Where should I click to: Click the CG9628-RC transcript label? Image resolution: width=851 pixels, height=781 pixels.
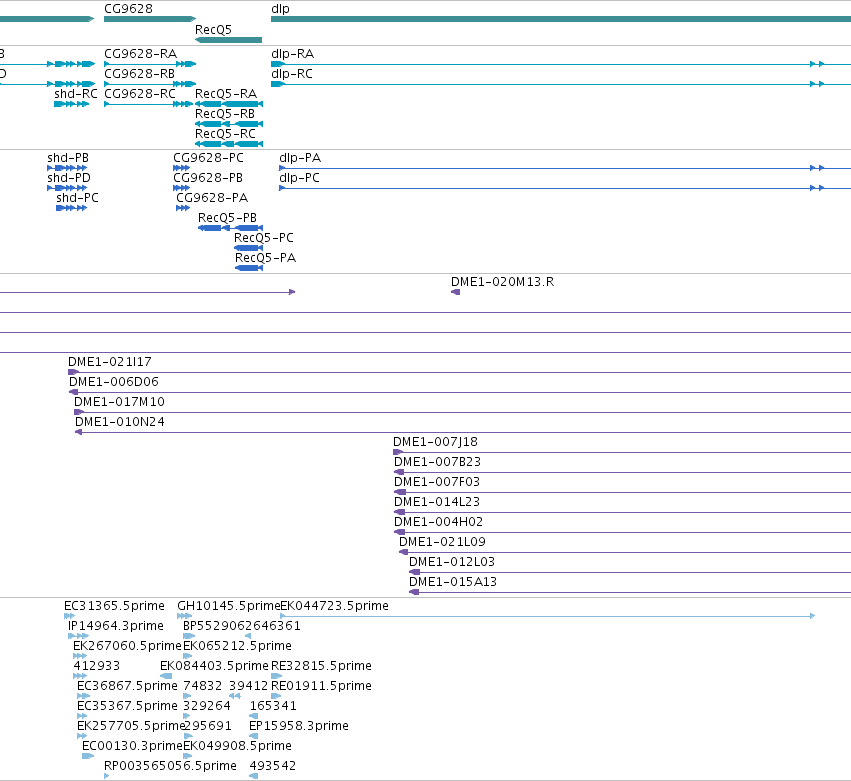[140, 94]
